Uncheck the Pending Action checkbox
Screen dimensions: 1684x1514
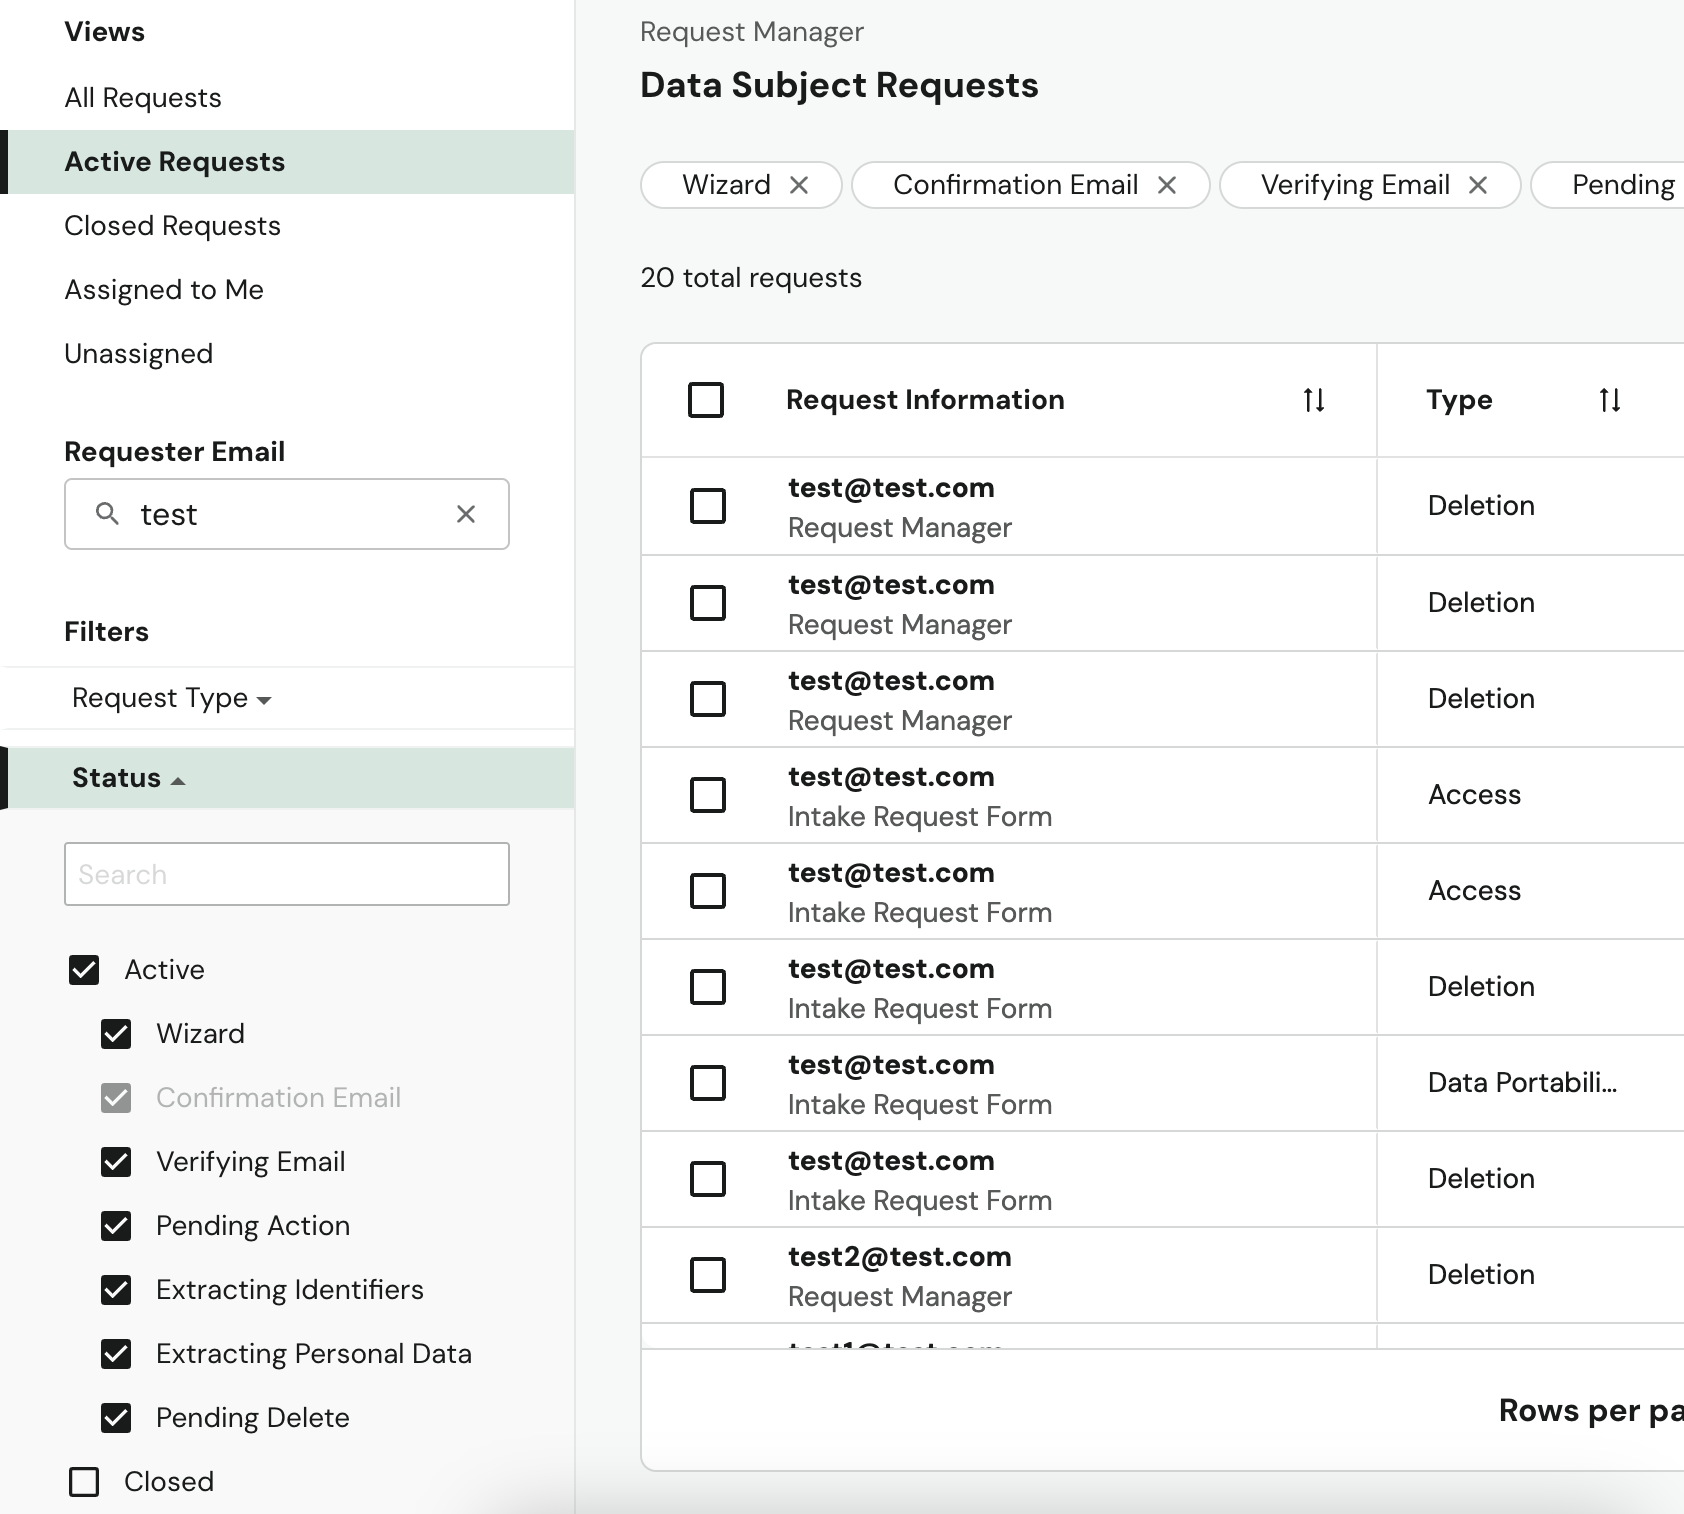coord(116,1226)
